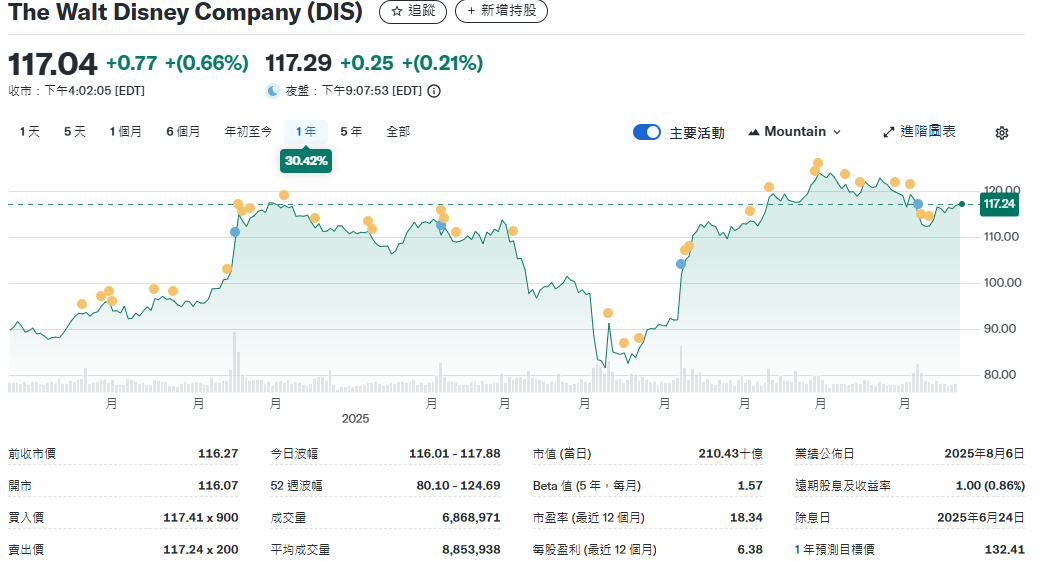Select the 1個月 range tab
Image resolution: width=1041 pixels, height=561 pixels.
click(x=125, y=131)
